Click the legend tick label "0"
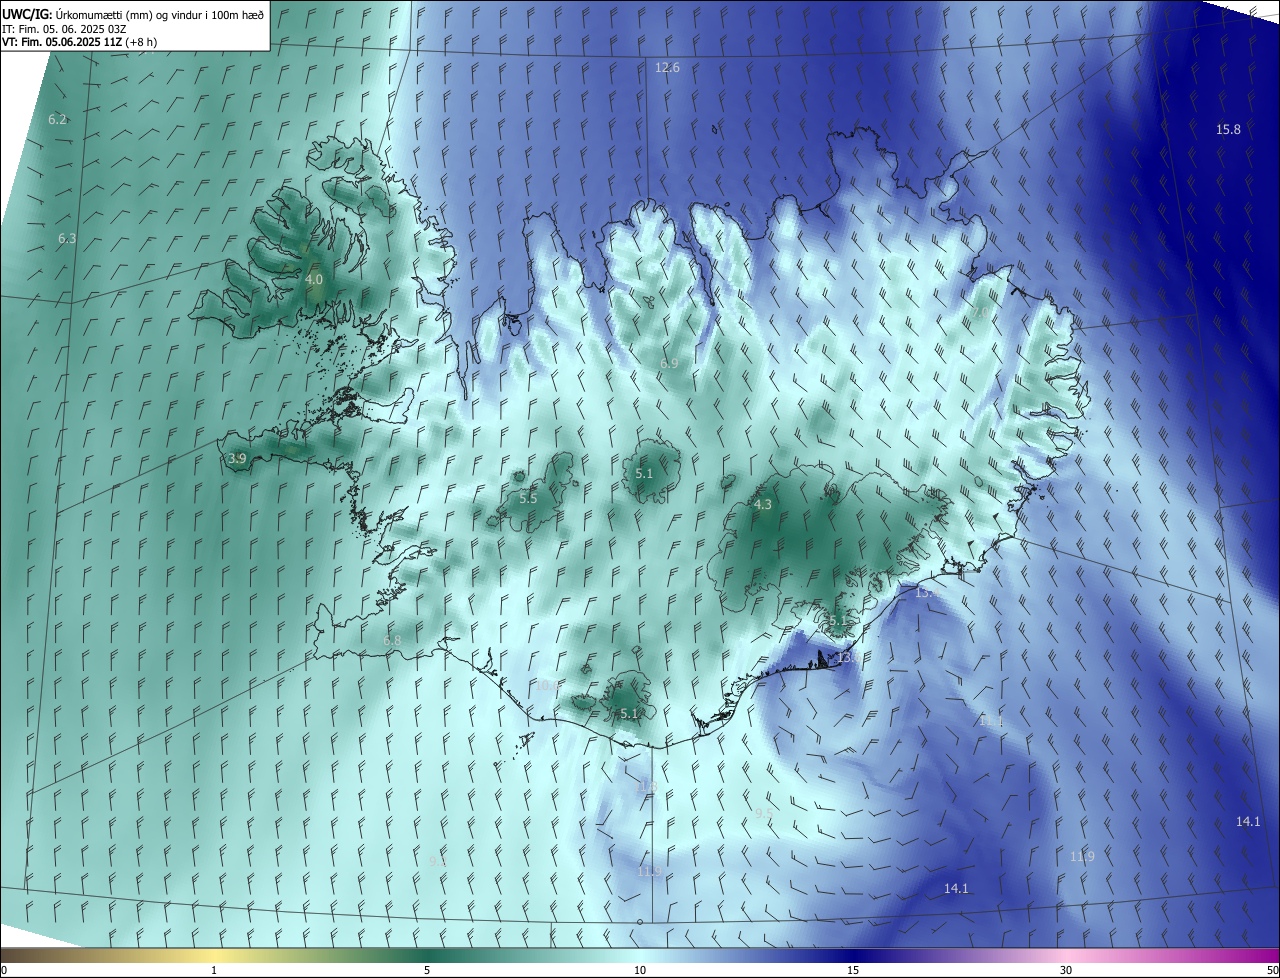 point(4,970)
